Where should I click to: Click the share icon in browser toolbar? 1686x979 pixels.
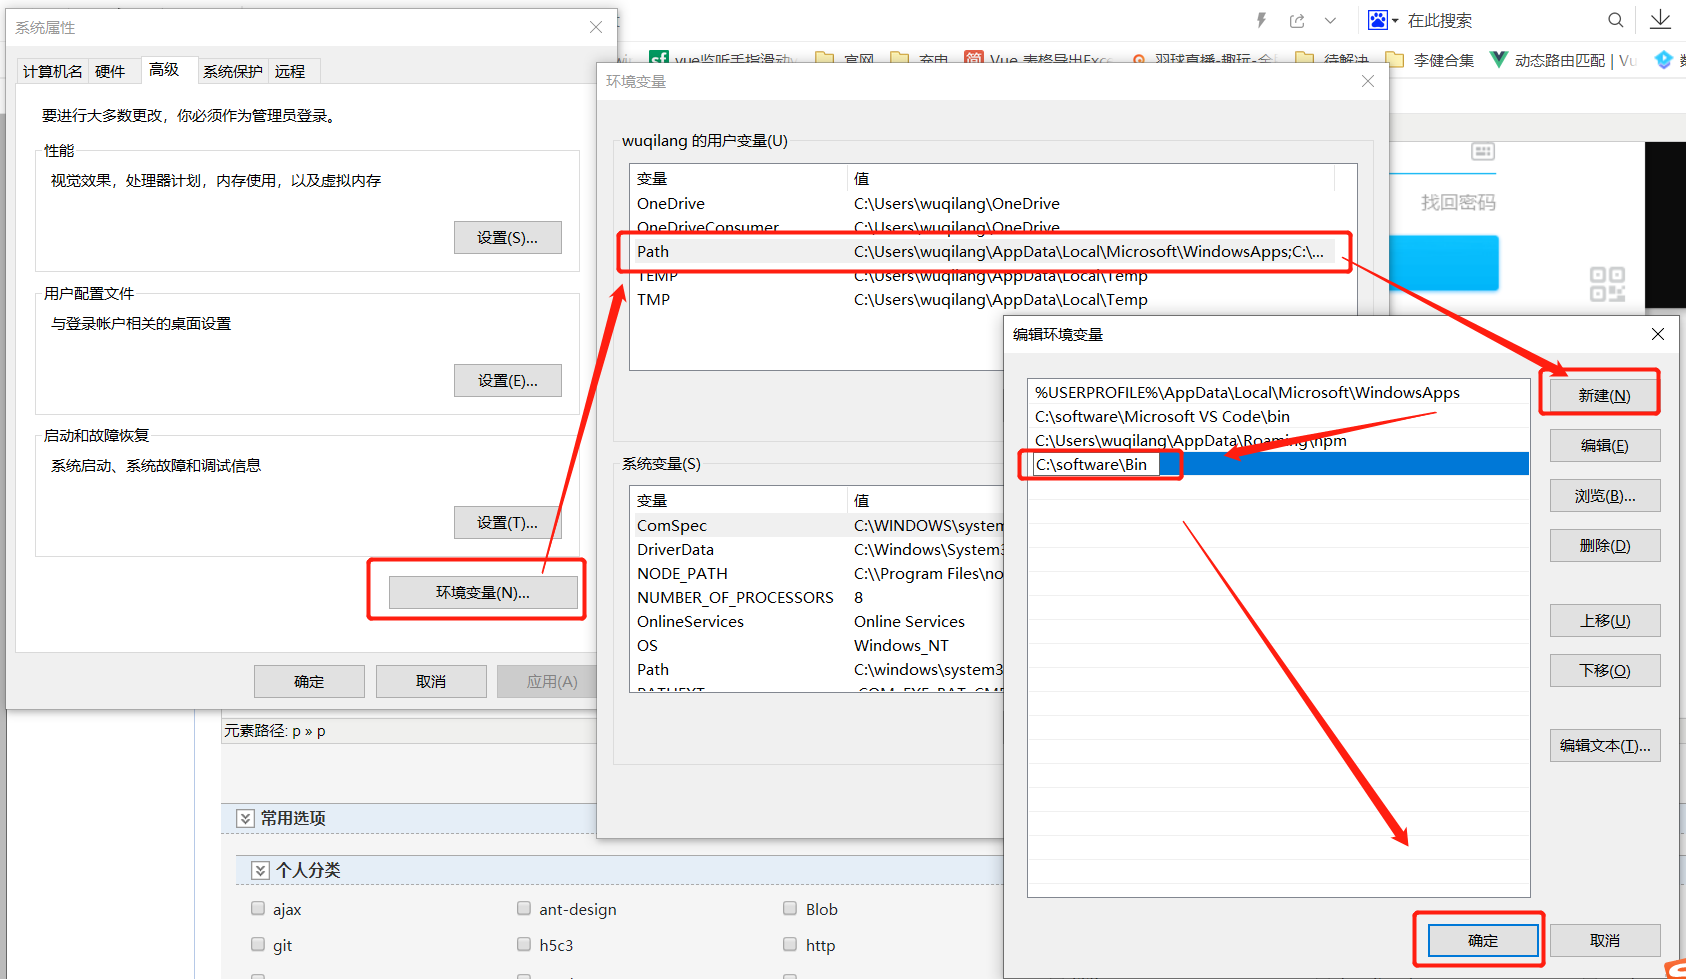[1298, 20]
